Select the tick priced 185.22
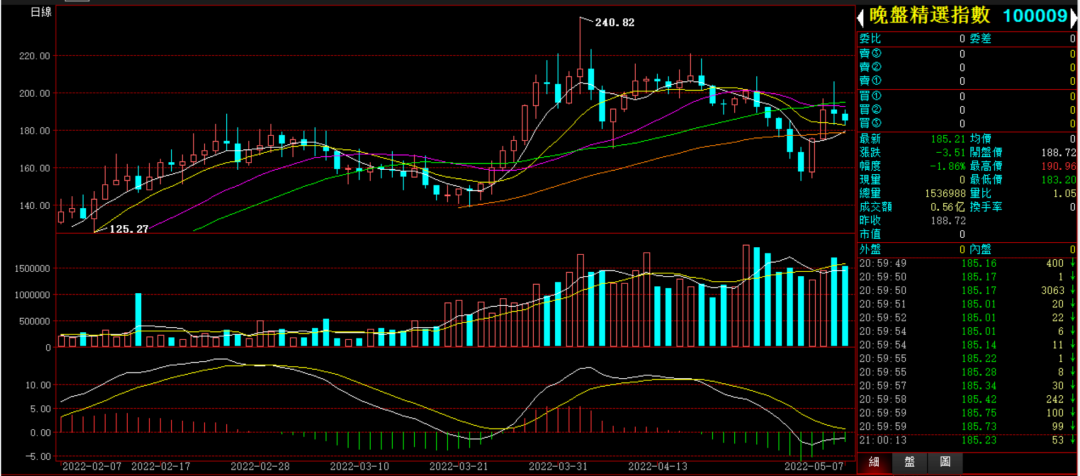This screenshot has height=476, width=1080. pyautogui.click(x=967, y=358)
